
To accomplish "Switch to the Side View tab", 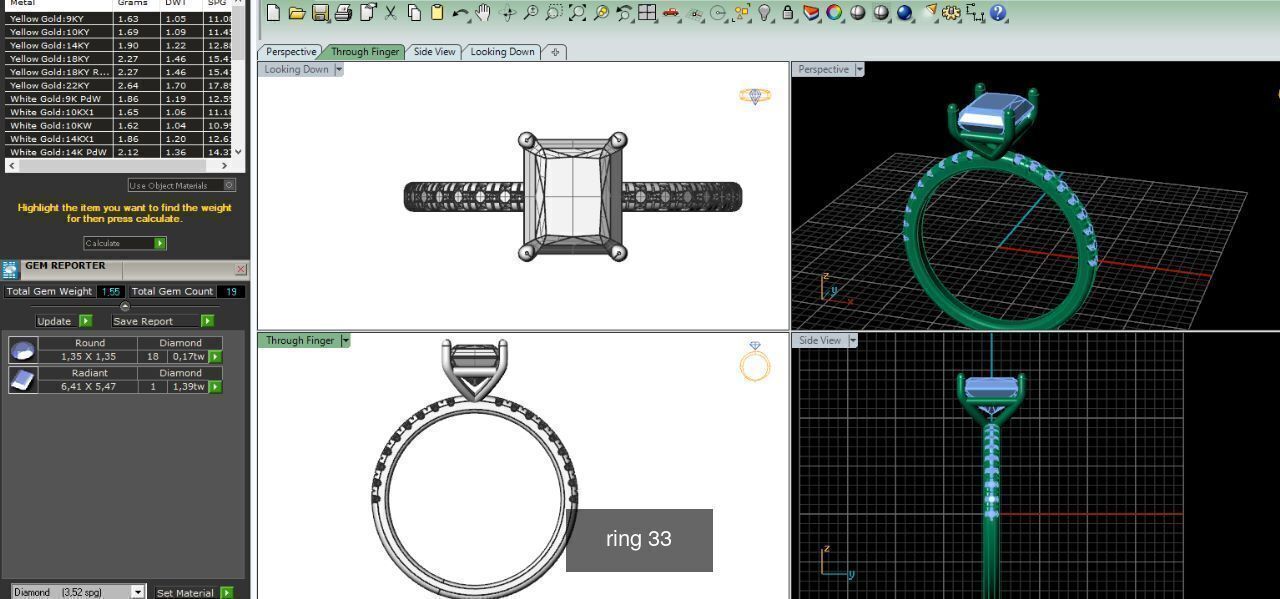I will coord(435,51).
